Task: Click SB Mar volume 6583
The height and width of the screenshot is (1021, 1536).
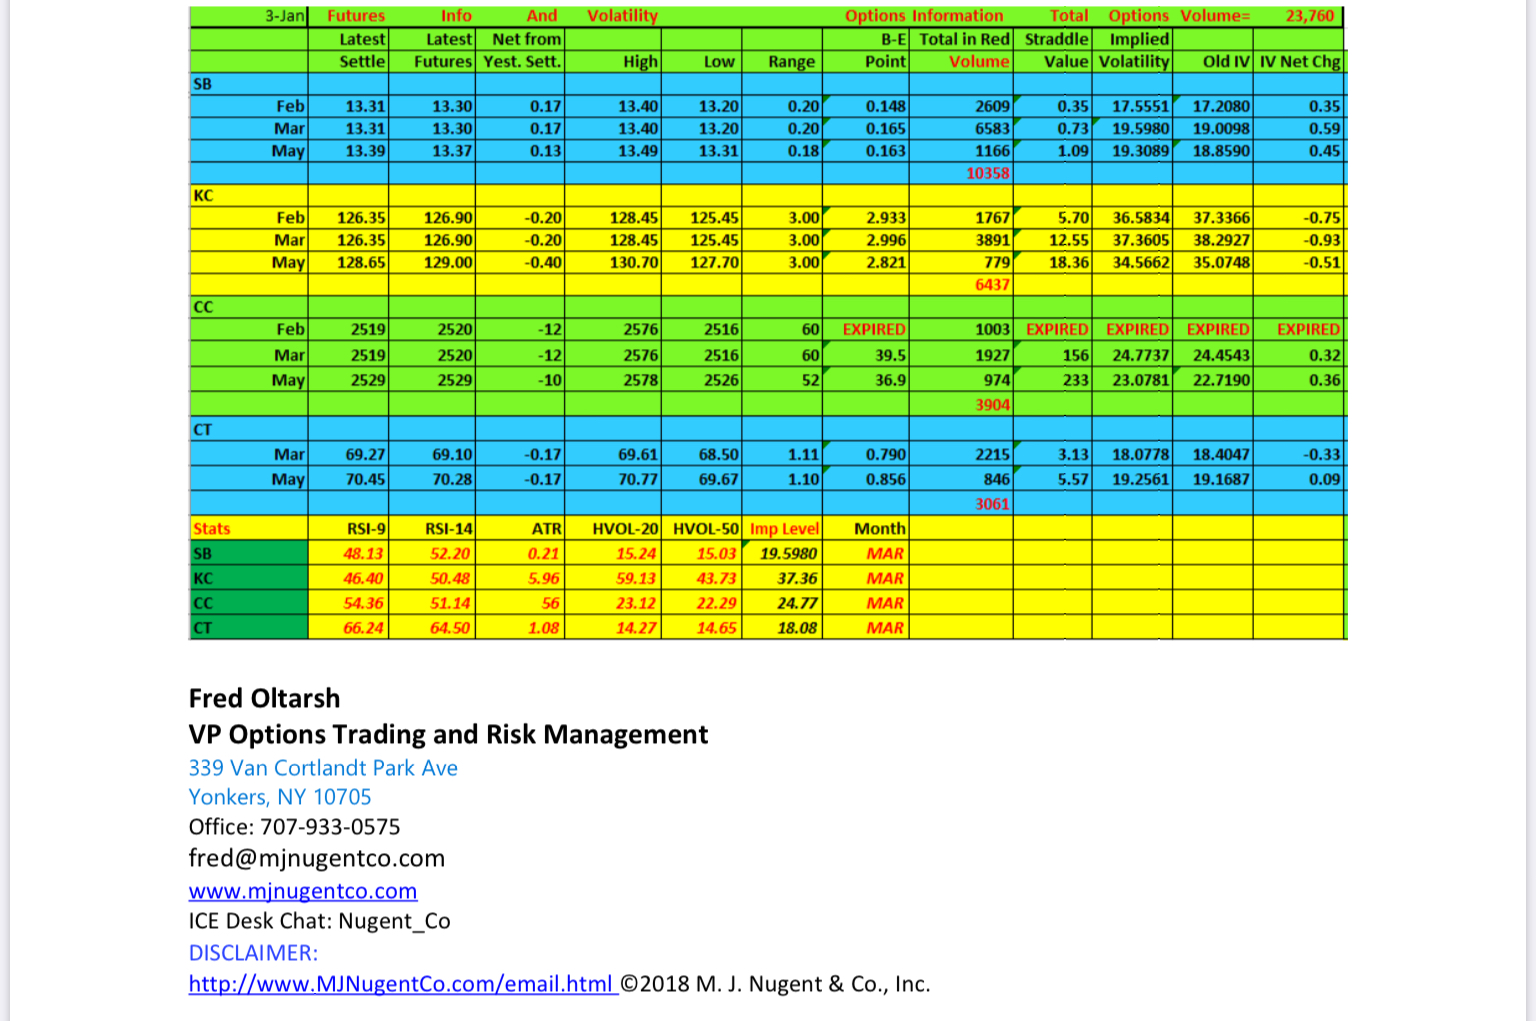Action: pos(992,128)
